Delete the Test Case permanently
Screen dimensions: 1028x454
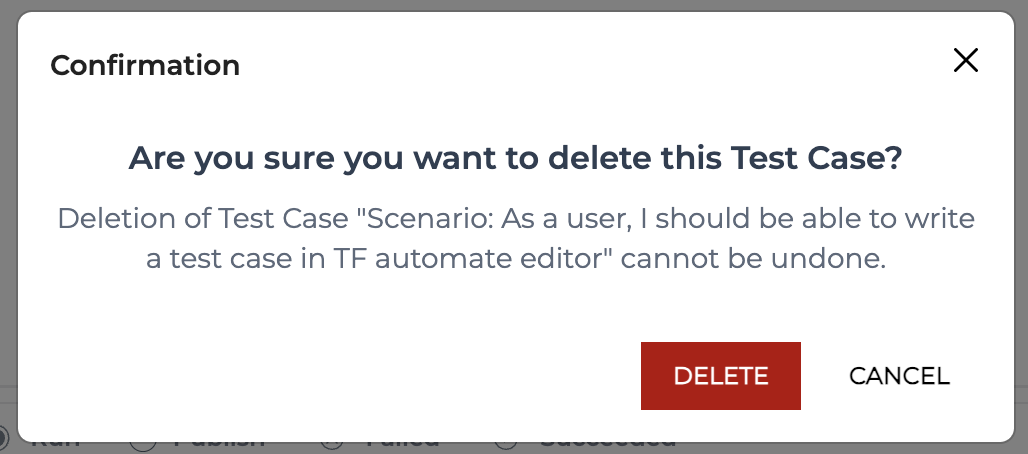click(721, 376)
